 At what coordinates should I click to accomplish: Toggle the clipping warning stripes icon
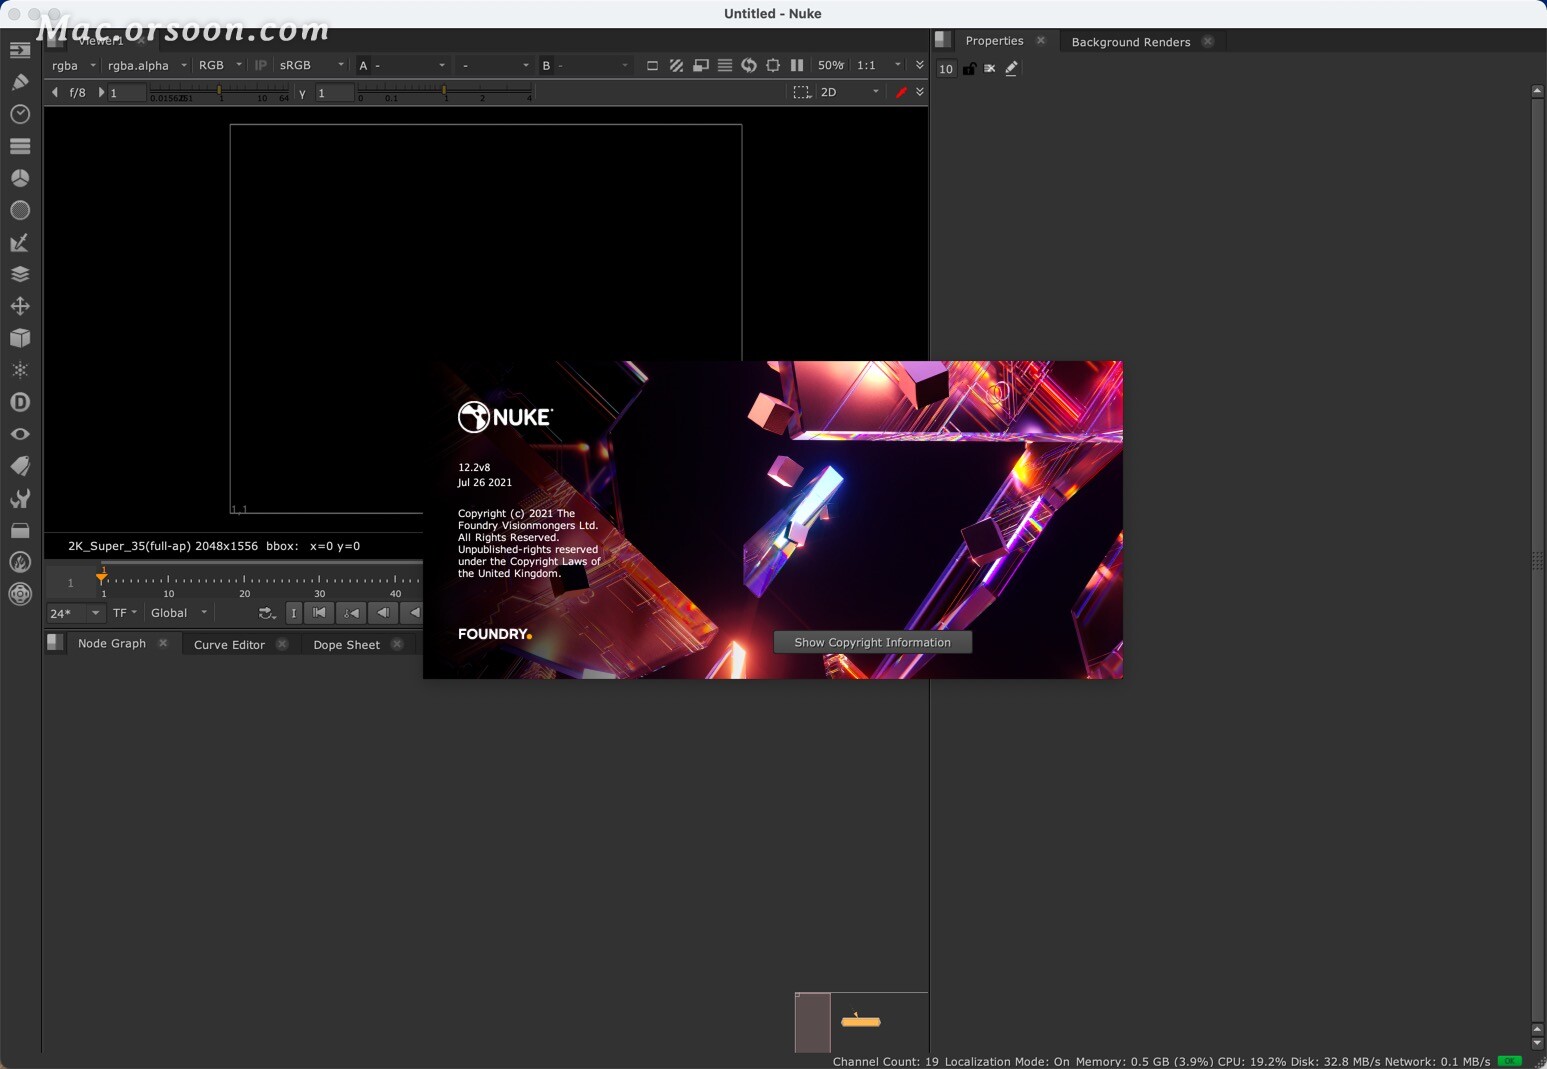tap(676, 65)
